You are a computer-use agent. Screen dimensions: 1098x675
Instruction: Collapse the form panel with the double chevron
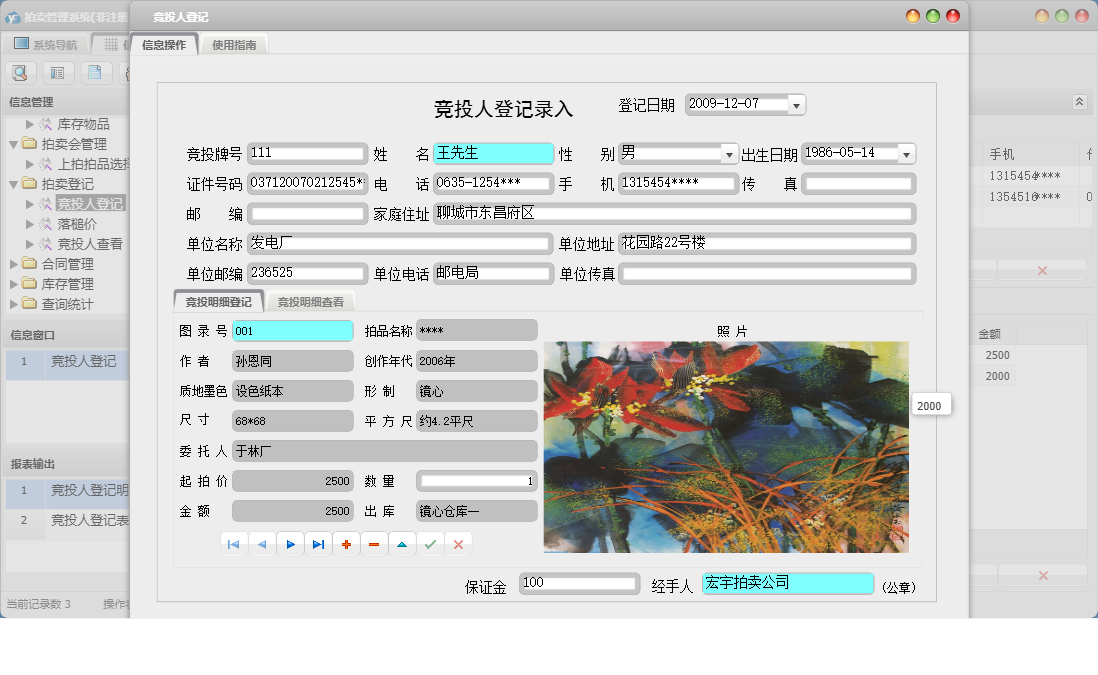pos(1080,101)
